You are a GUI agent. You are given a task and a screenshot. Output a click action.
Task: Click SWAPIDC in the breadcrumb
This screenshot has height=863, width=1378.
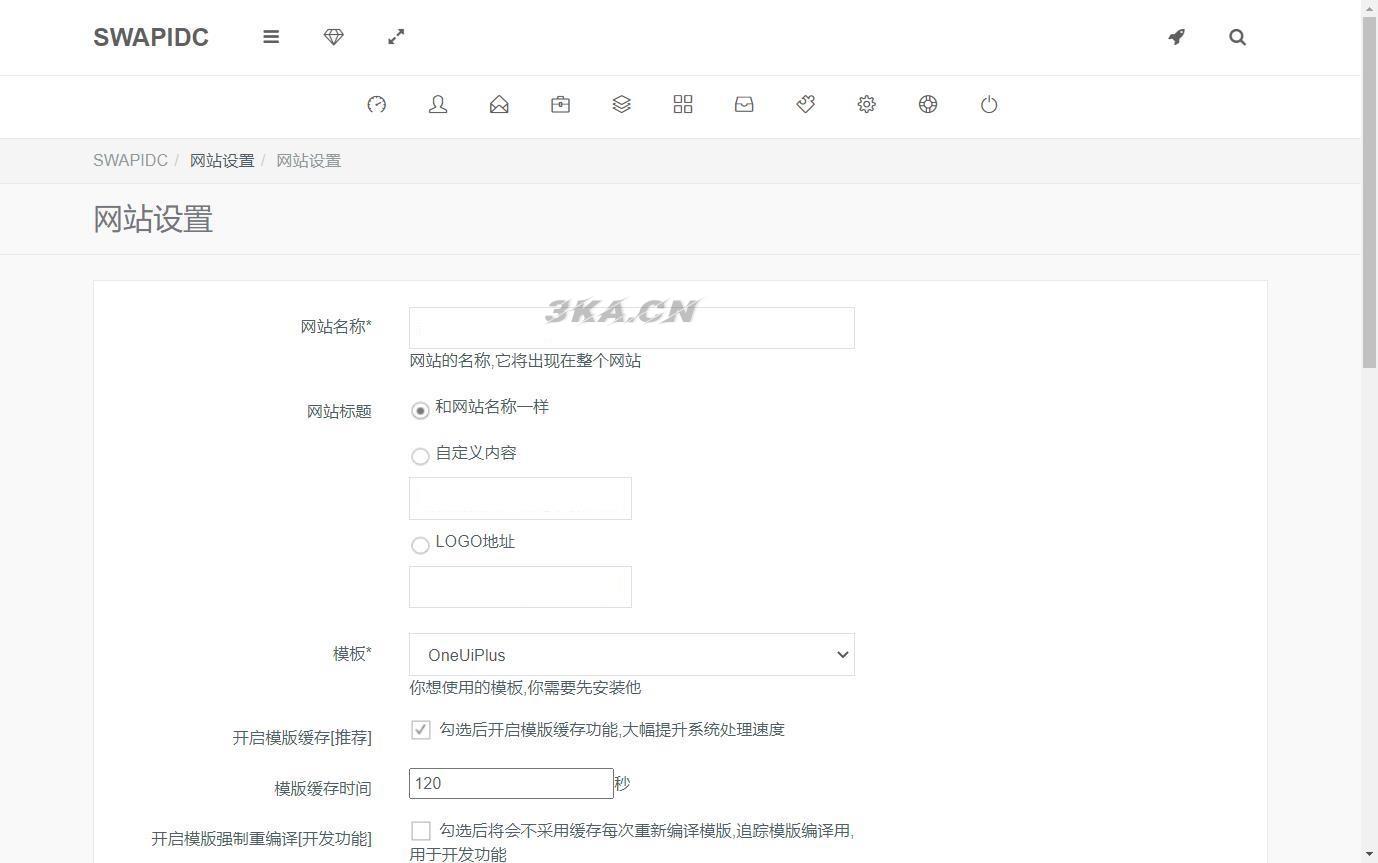pyautogui.click(x=130, y=161)
